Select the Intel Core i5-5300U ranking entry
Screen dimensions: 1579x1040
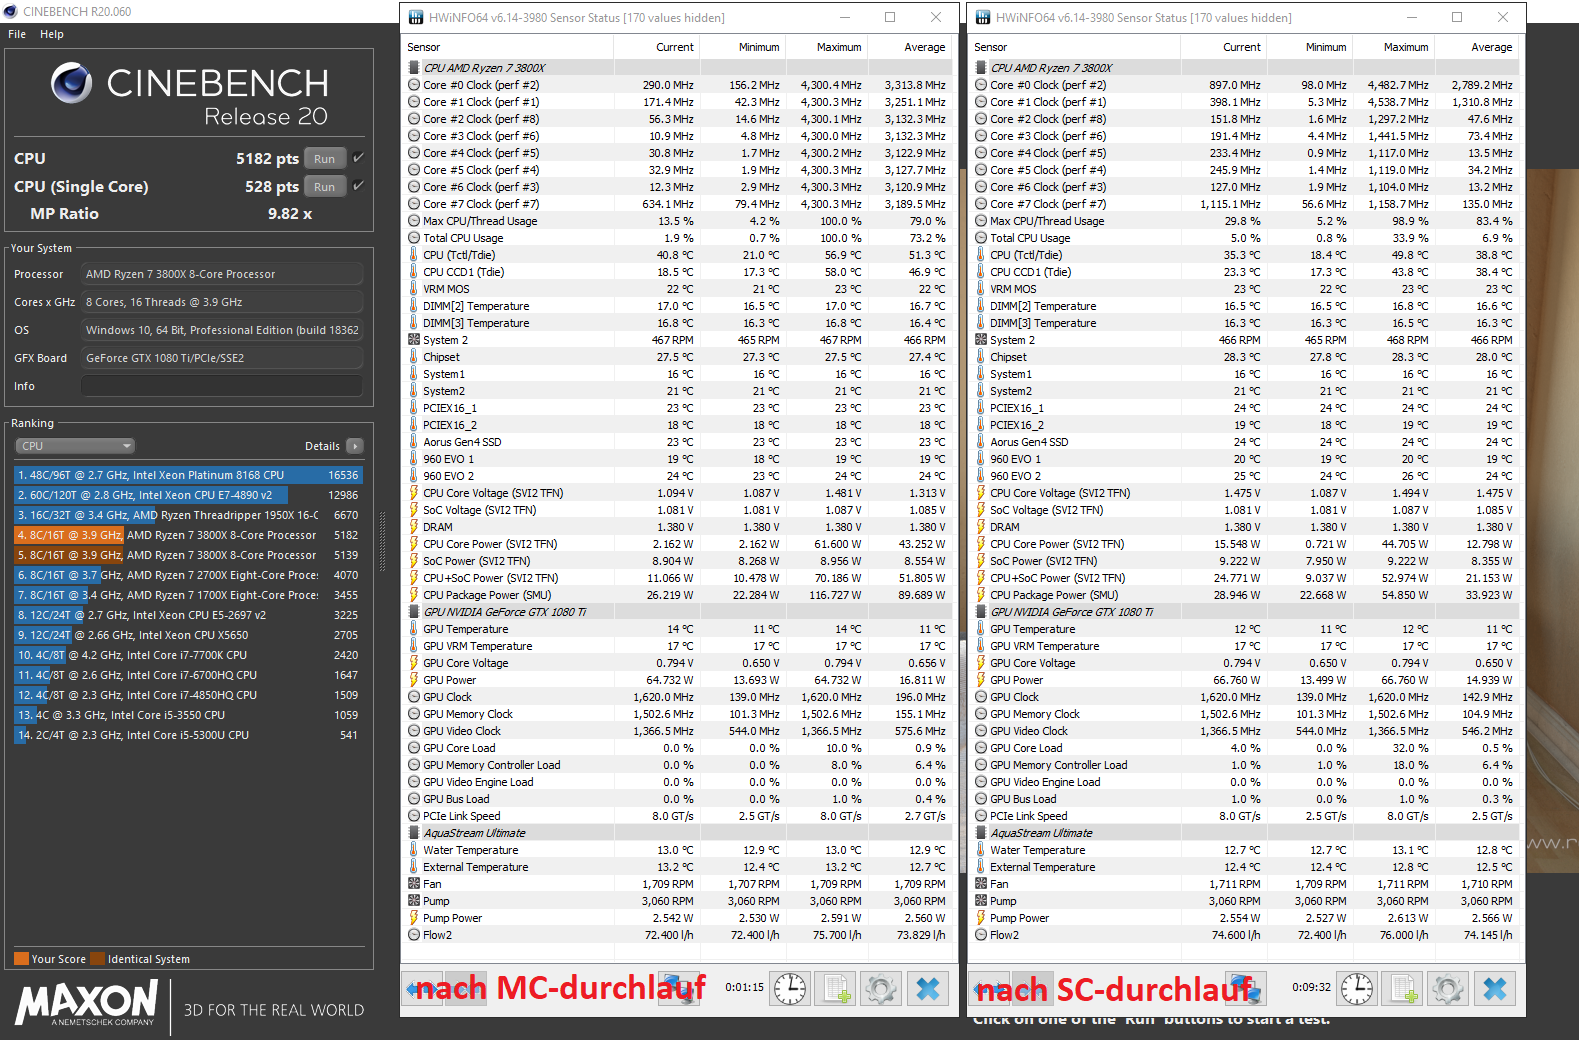188,735
